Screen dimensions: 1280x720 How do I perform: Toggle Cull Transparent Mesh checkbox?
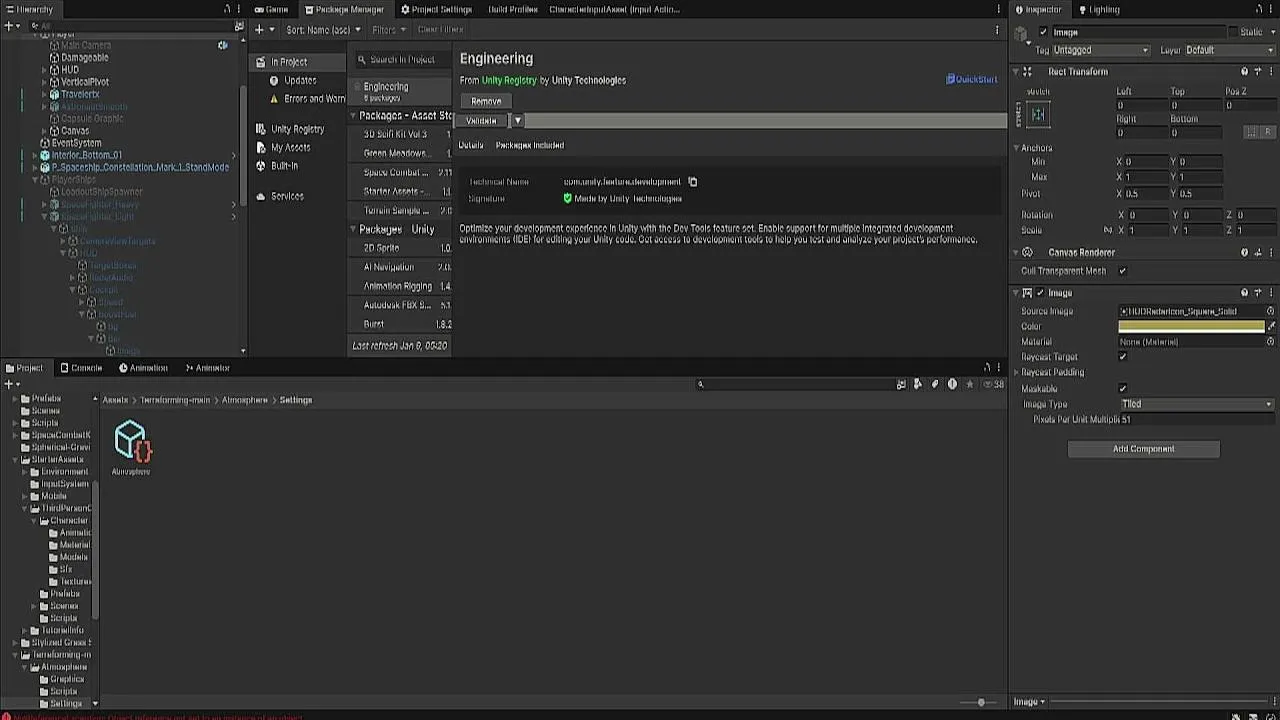[x=1122, y=271]
